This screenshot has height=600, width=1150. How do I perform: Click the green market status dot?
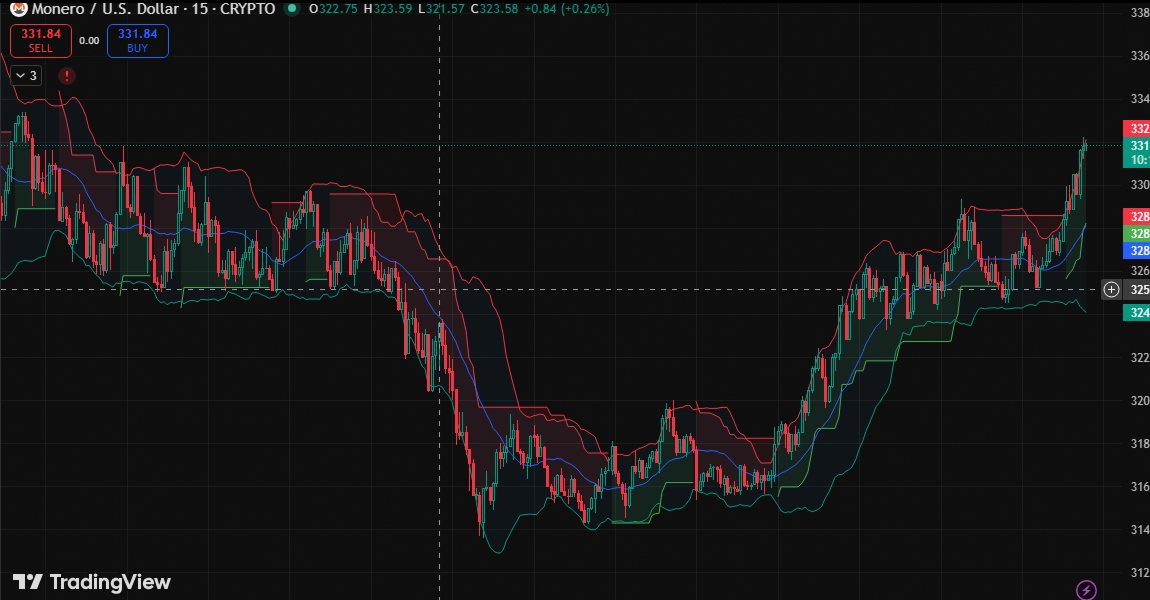pos(291,9)
